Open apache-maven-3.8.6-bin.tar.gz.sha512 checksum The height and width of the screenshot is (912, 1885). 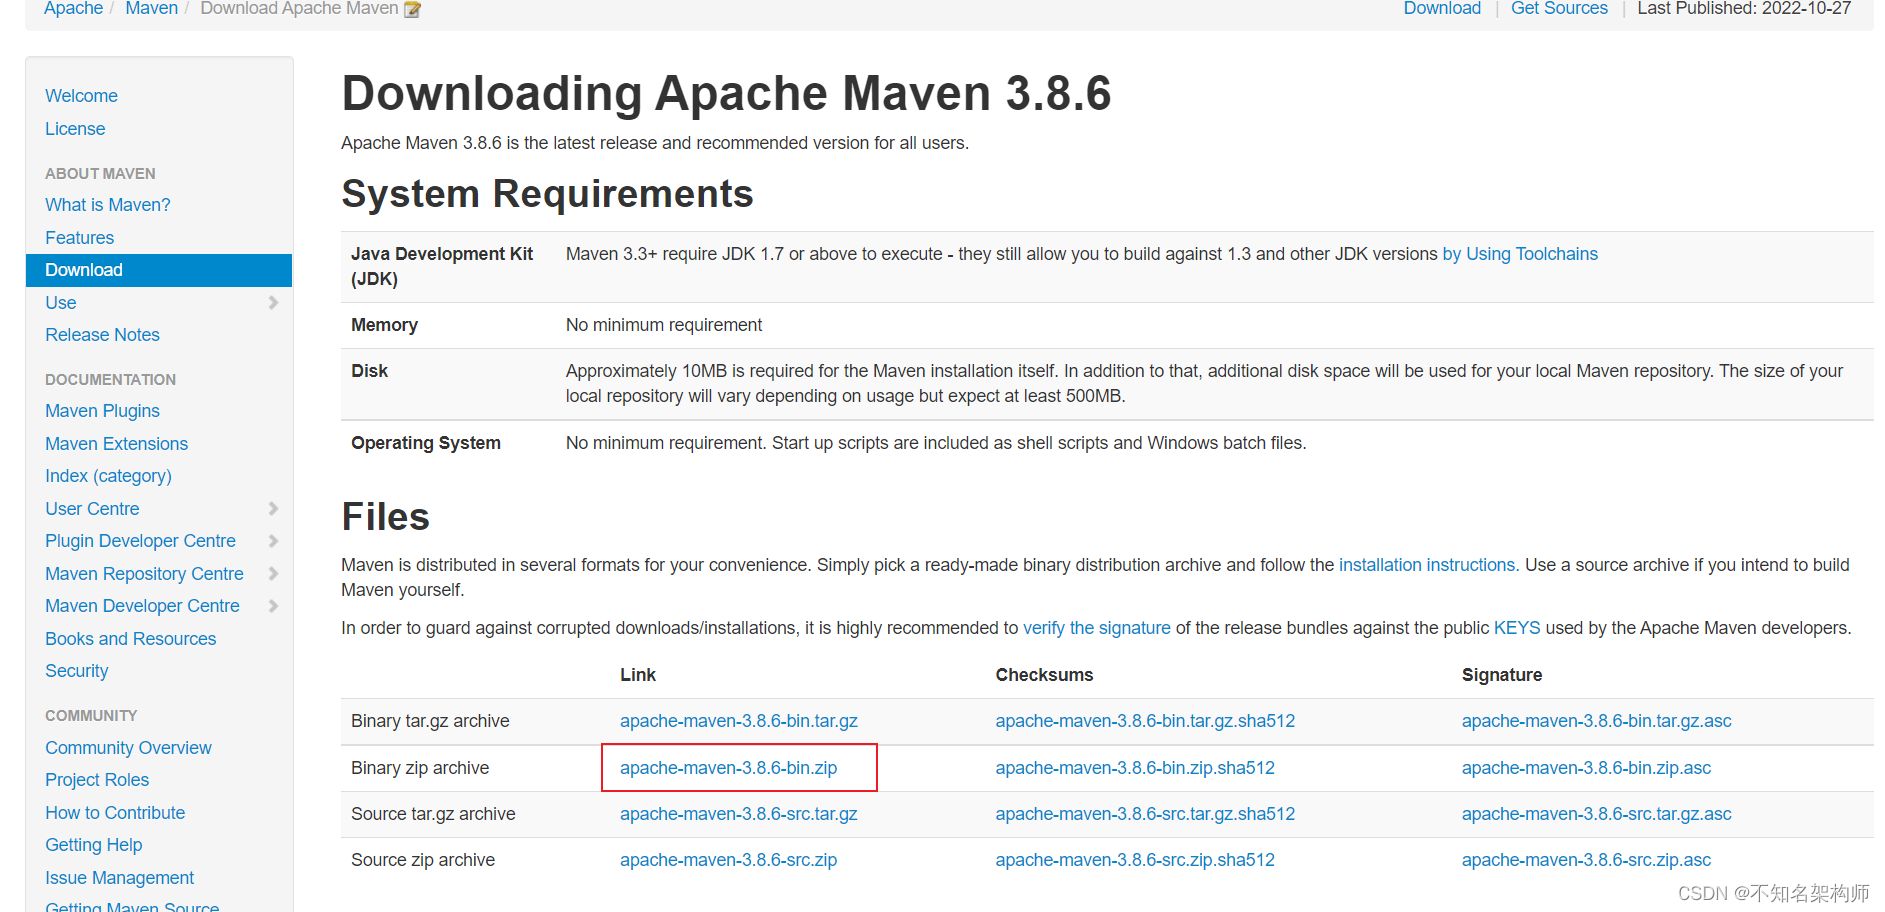[1145, 721]
